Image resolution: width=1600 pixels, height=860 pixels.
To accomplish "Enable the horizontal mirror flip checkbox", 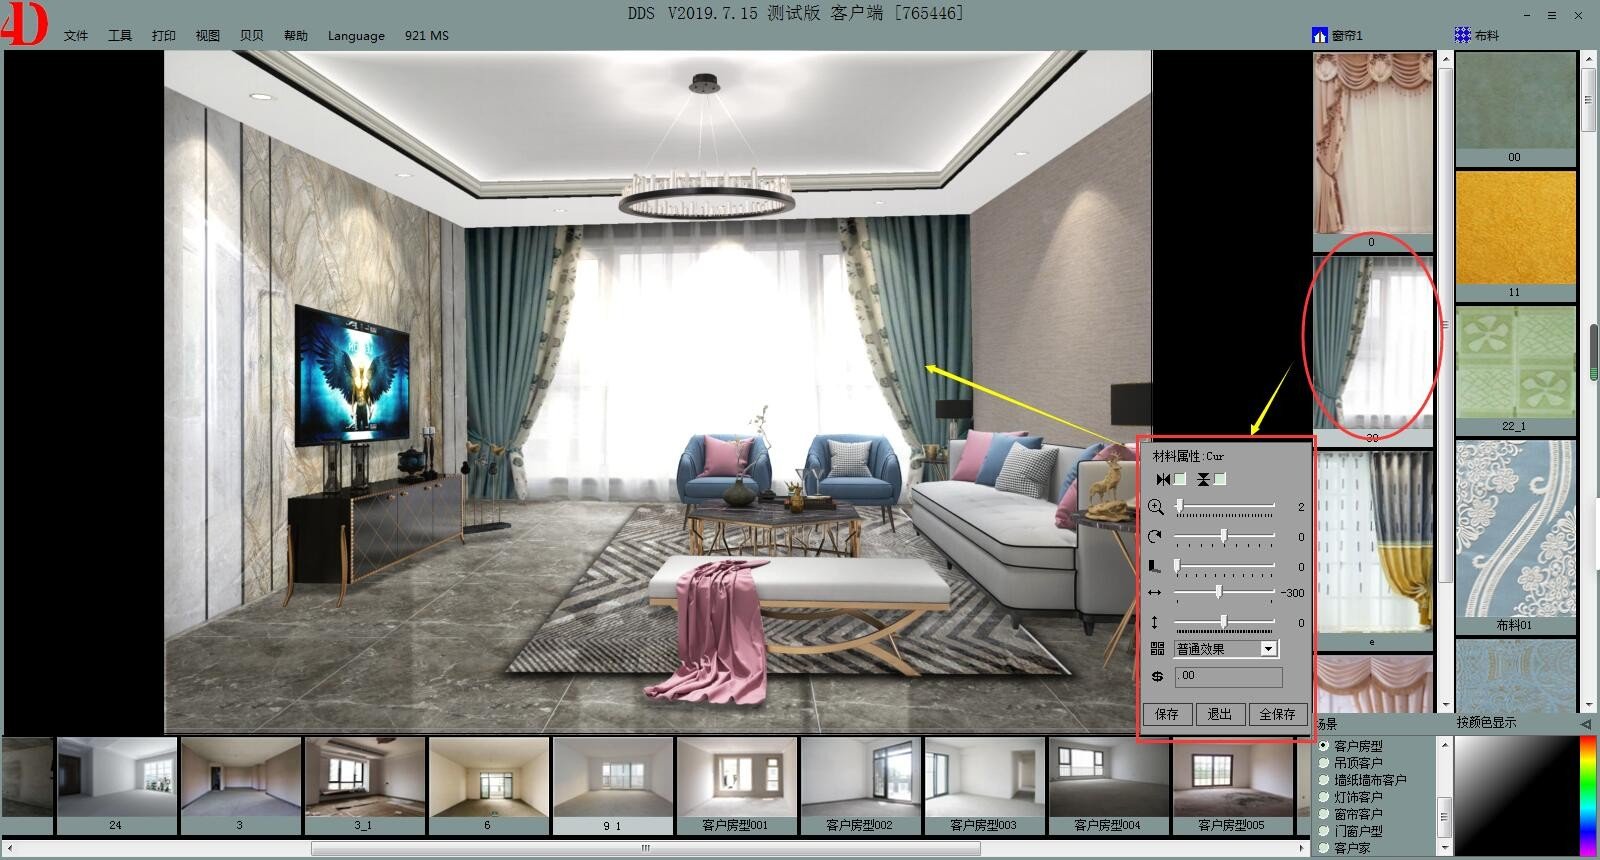I will coord(1180,480).
